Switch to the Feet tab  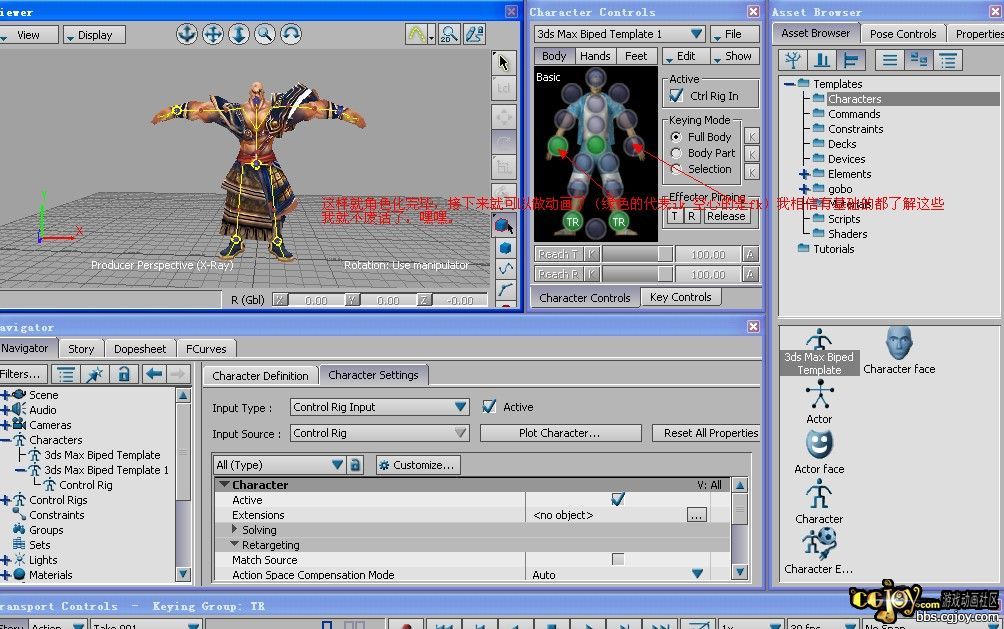coord(636,56)
